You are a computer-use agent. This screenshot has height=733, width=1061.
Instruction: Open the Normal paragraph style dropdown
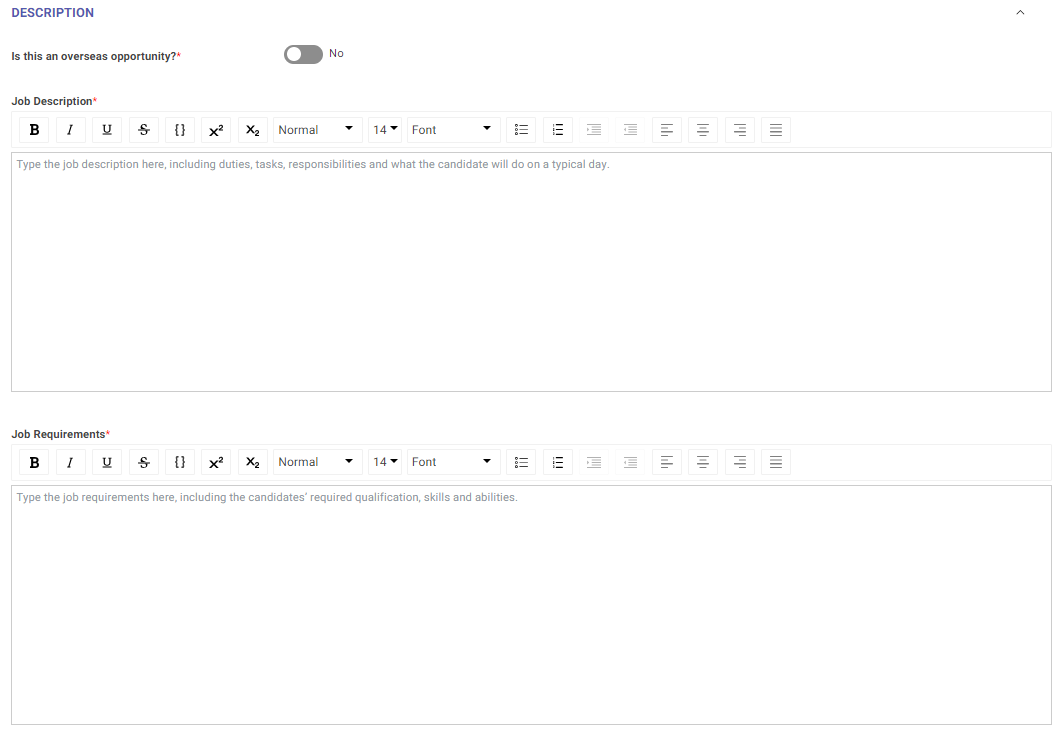[317, 129]
